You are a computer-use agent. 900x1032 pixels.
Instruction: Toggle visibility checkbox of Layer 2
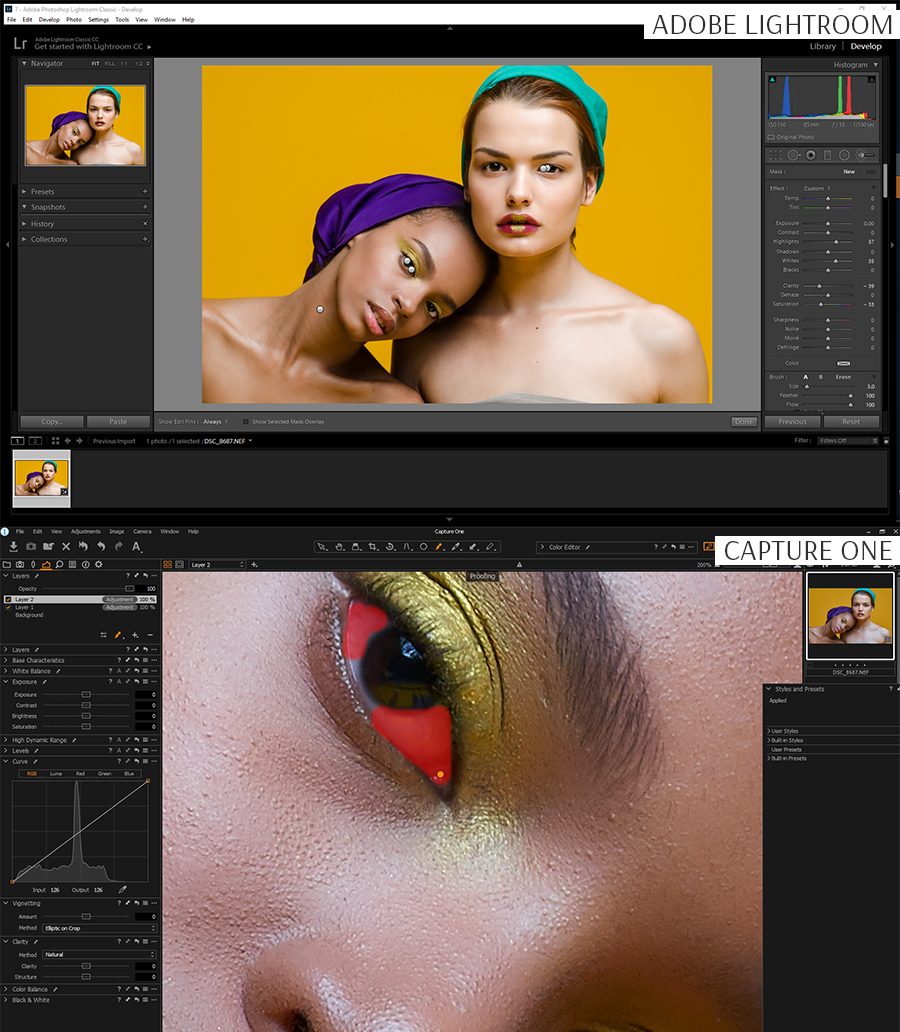[9, 600]
